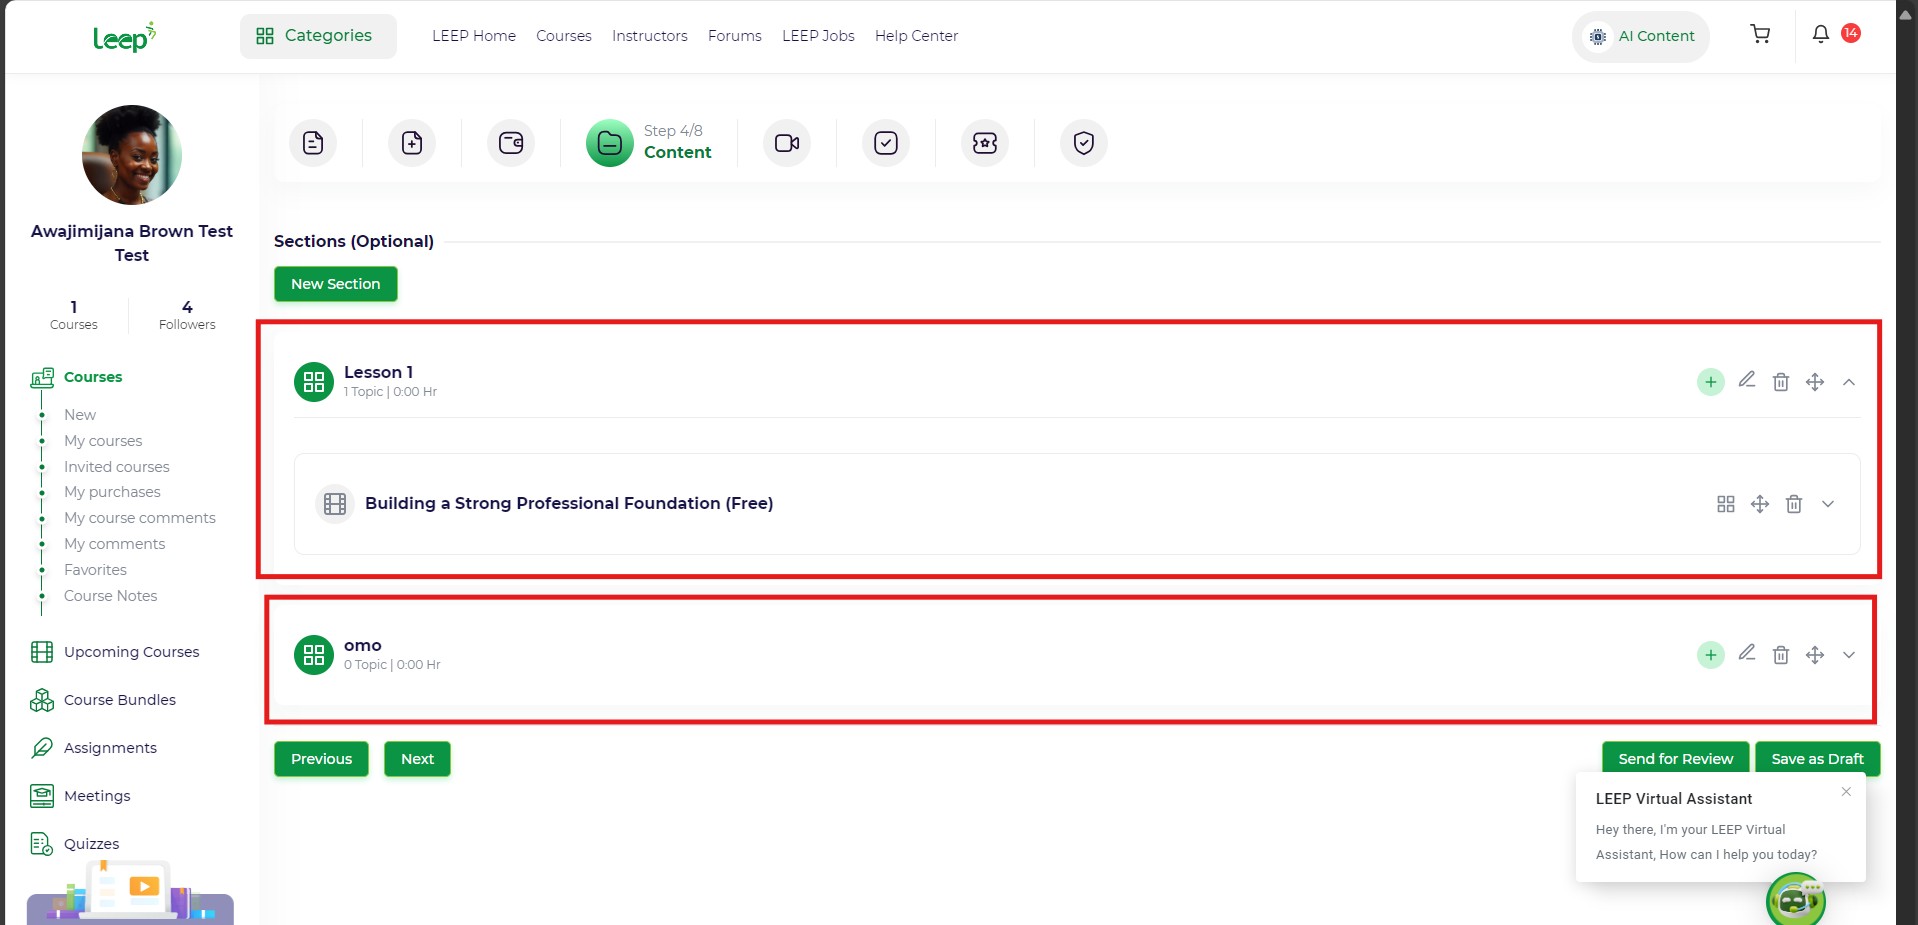Click the Send for Review button
The image size is (1918, 925).
[1674, 759]
